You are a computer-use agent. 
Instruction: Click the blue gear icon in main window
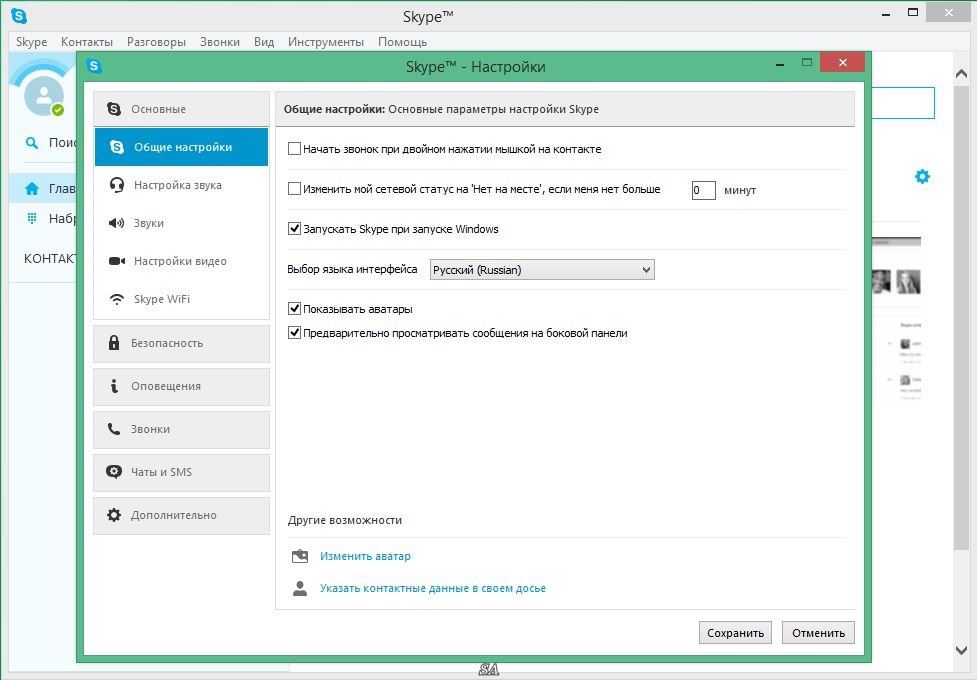click(922, 176)
